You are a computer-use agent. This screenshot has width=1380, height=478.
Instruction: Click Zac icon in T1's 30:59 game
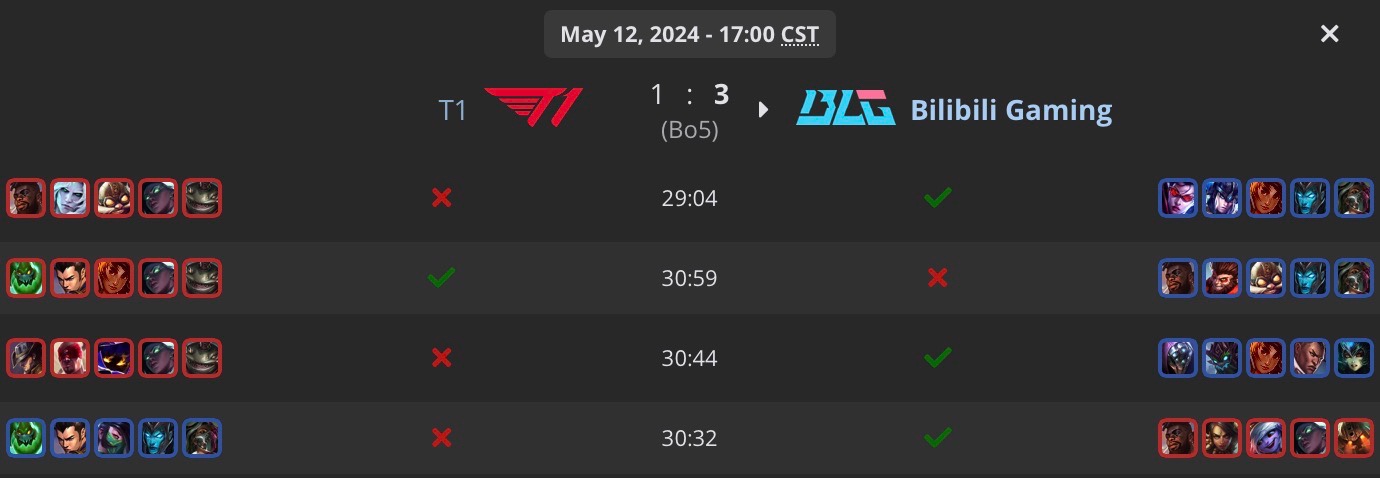[x=26, y=278]
